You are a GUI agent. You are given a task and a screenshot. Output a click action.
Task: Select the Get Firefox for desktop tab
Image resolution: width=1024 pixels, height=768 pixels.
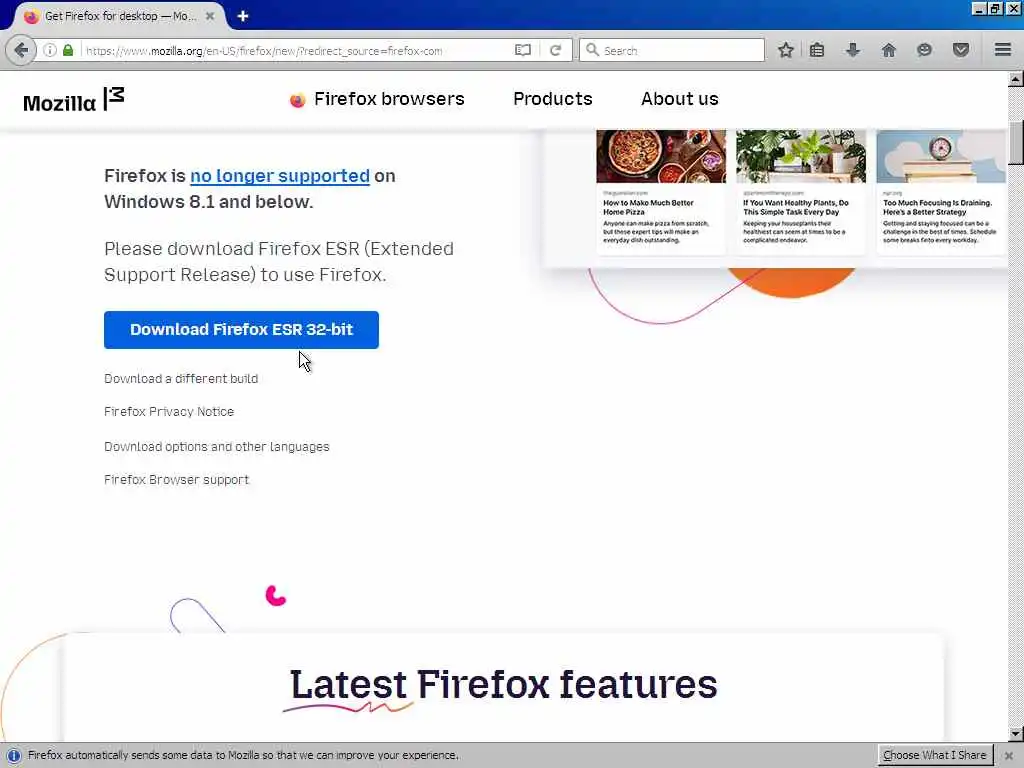[118, 16]
